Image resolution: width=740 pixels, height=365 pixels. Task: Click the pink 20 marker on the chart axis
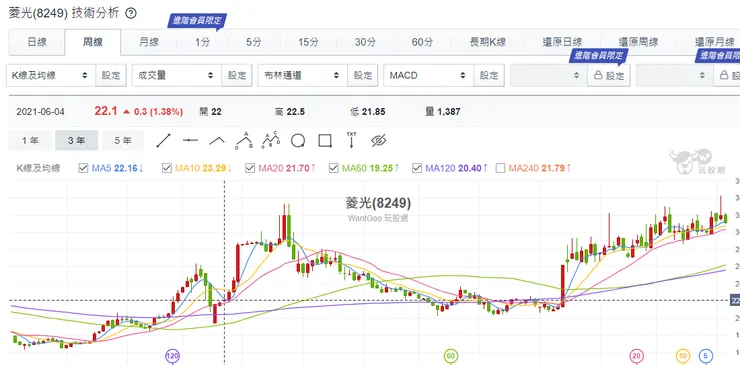click(637, 357)
